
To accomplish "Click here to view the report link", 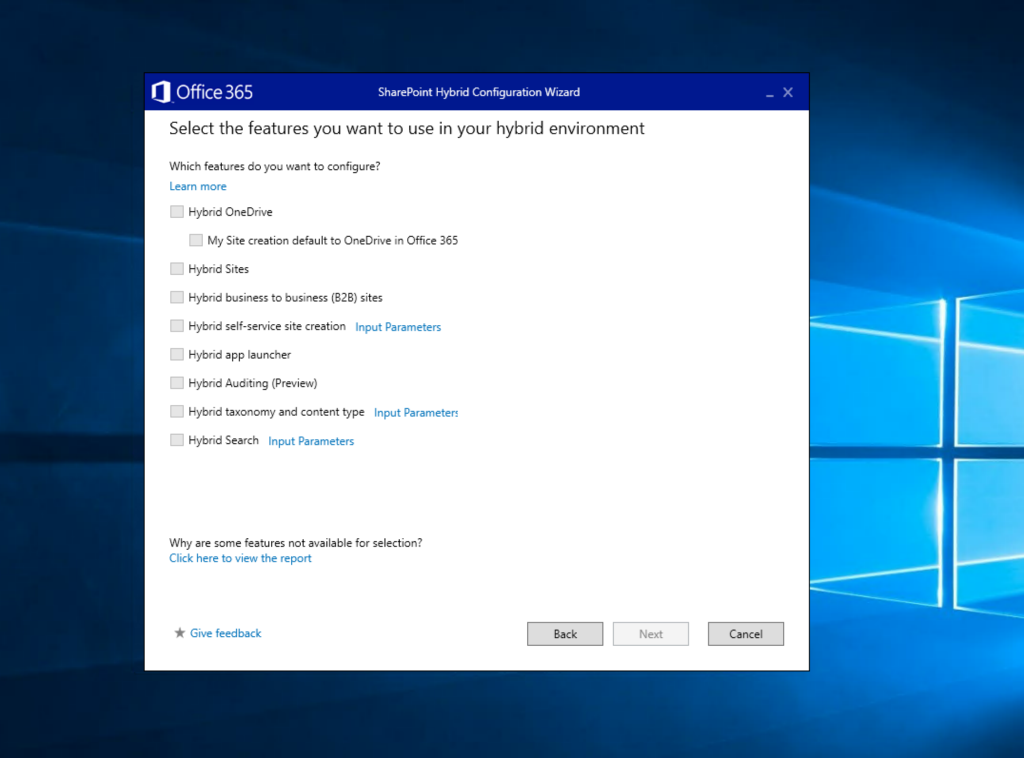I will point(240,558).
